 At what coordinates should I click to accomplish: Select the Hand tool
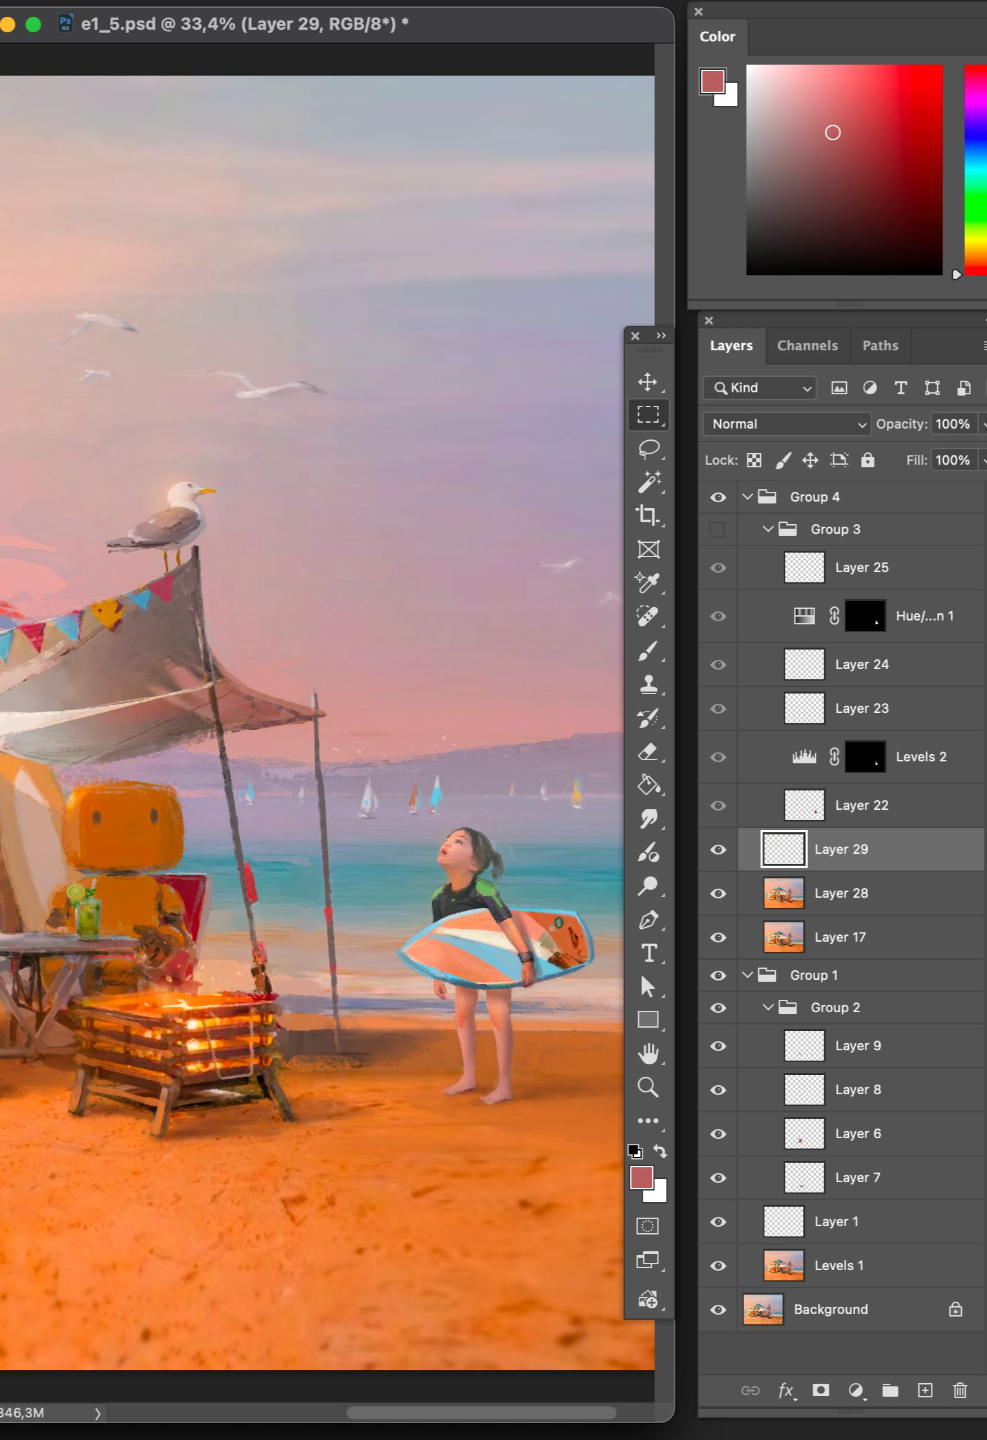click(x=648, y=1054)
